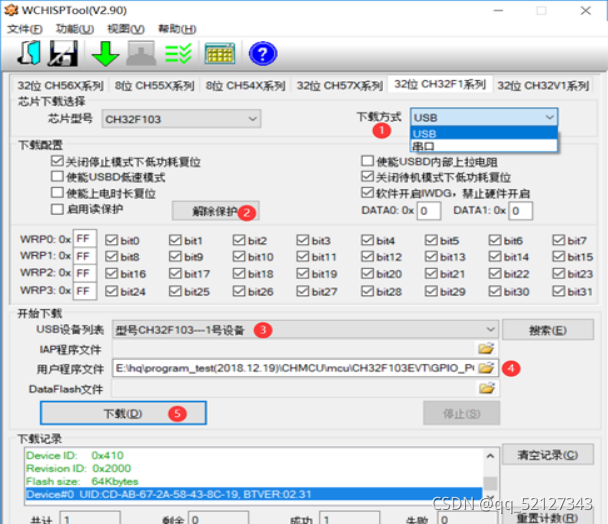Click the WRP0 hex value field
This screenshot has height=524, width=608.
[x=85, y=239]
